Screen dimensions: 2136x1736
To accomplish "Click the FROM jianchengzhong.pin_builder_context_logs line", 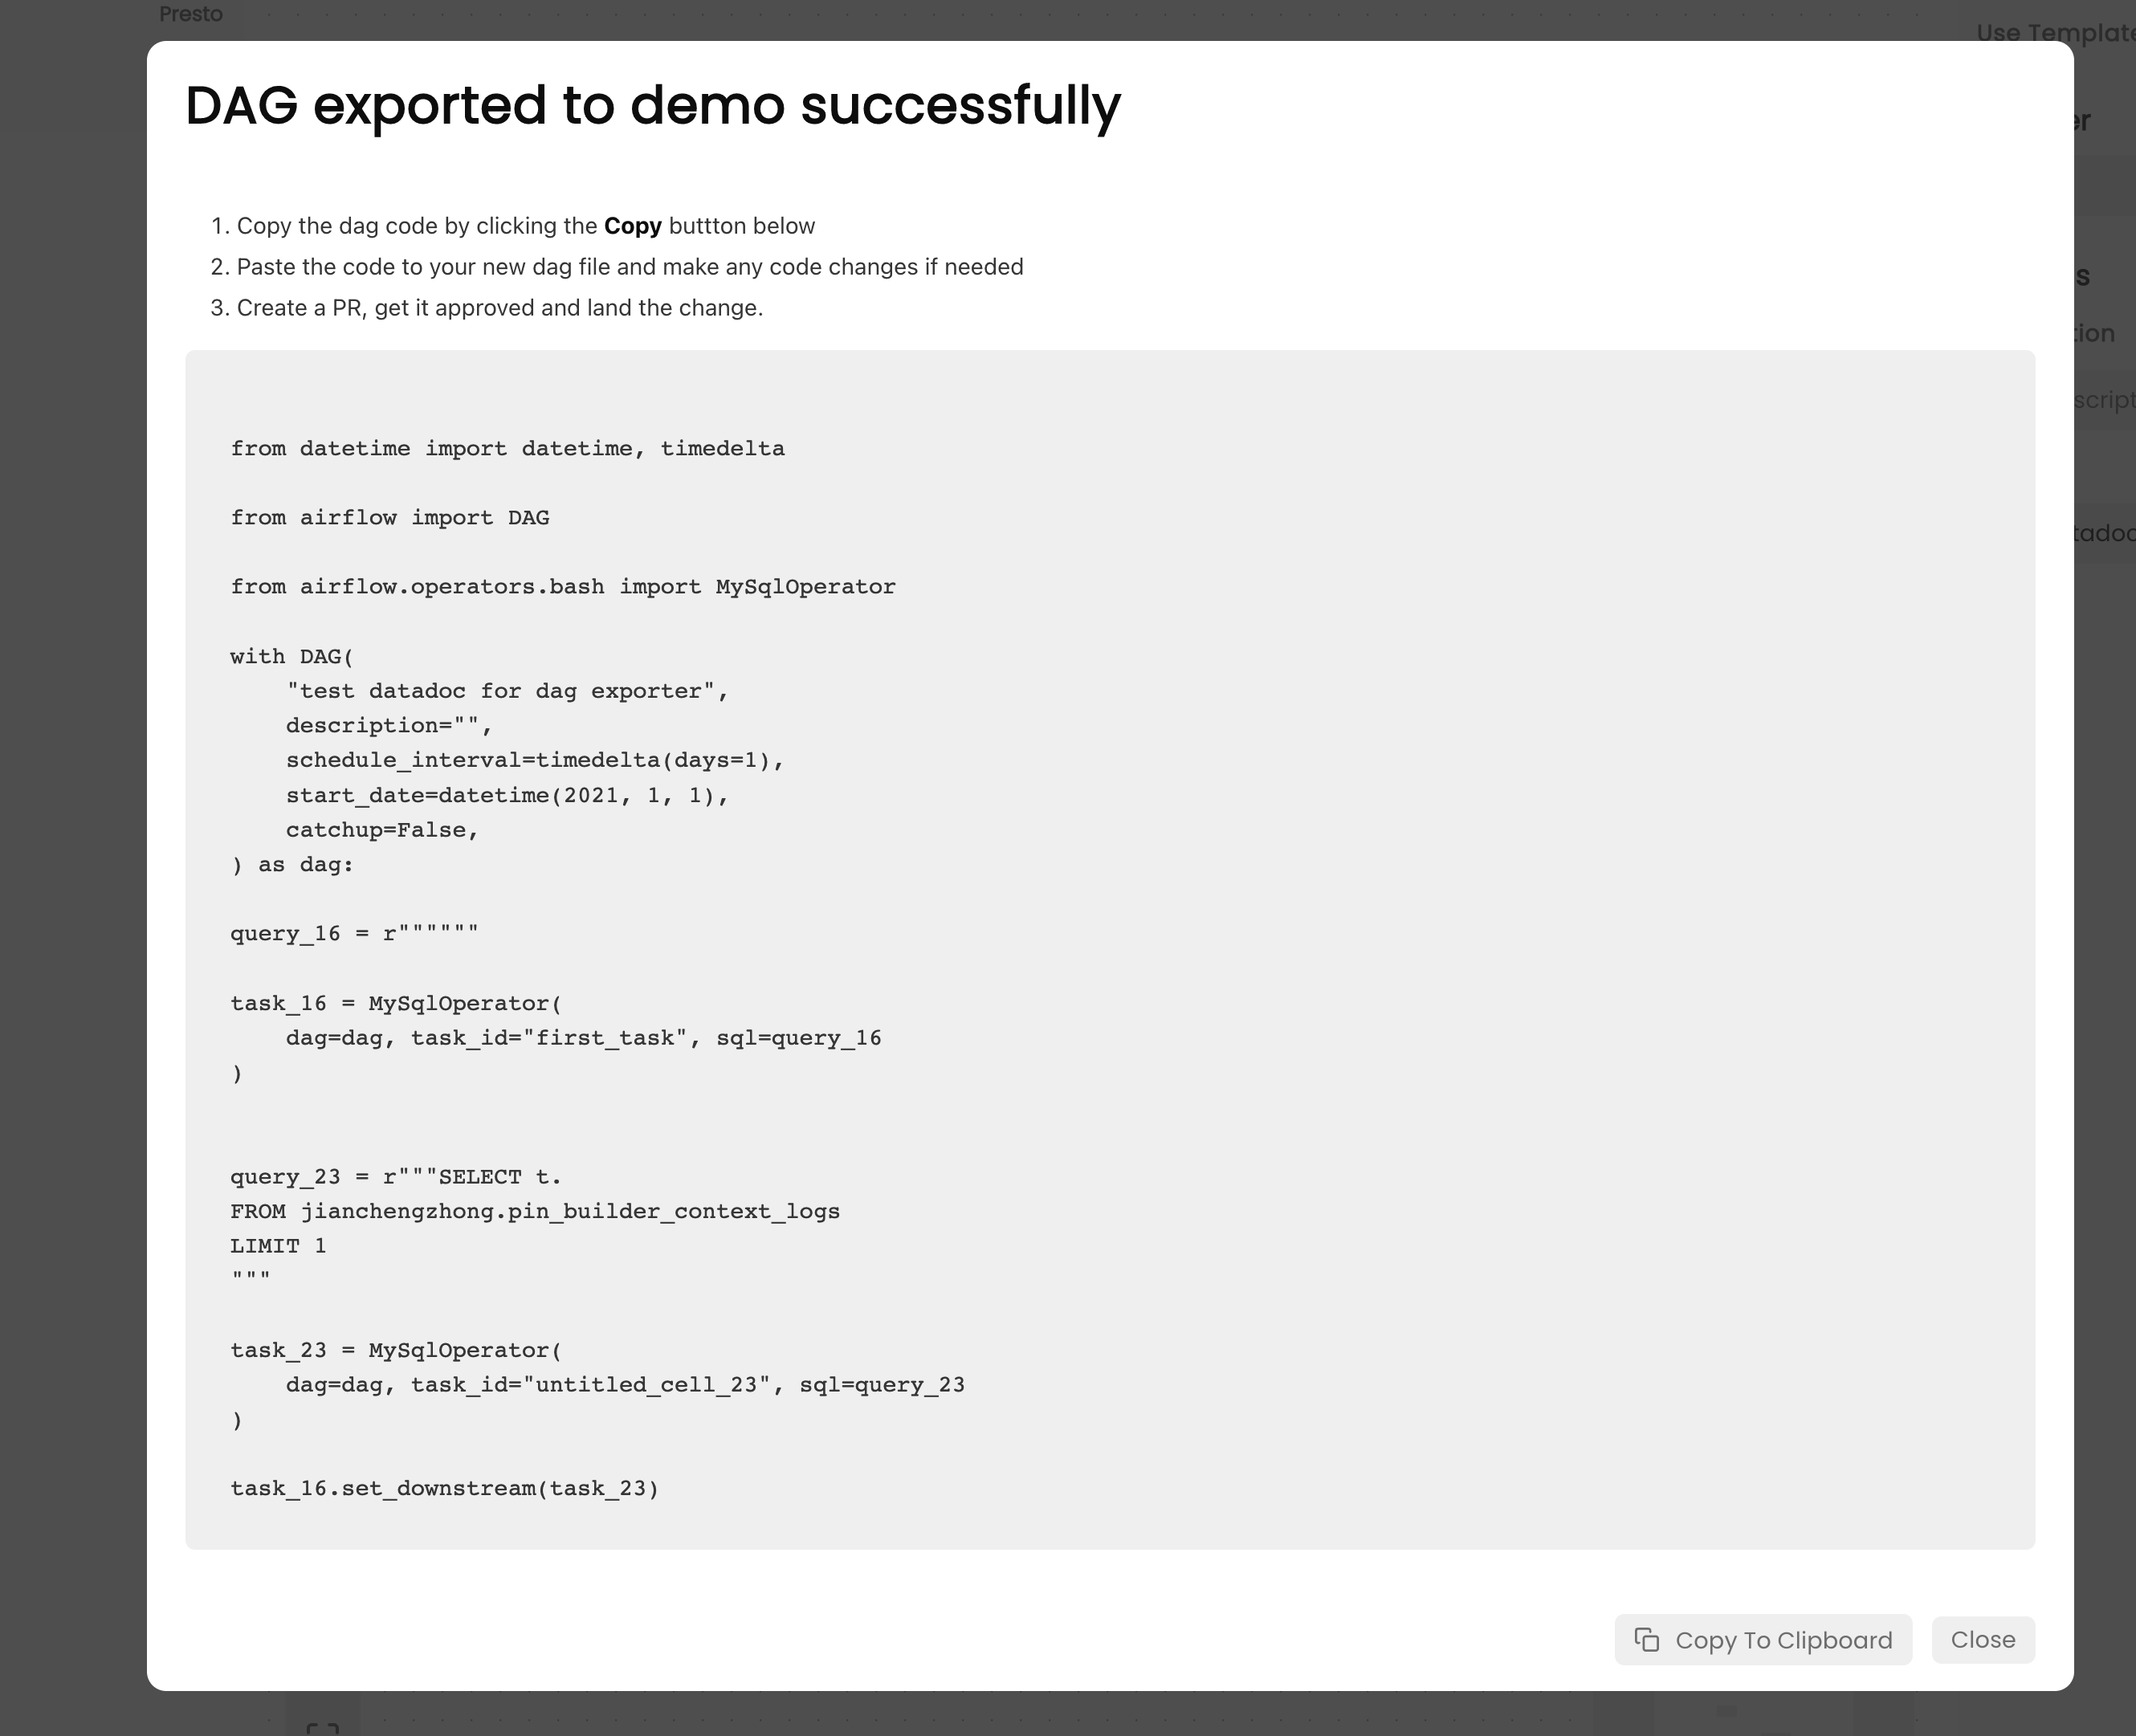I will [x=535, y=1211].
